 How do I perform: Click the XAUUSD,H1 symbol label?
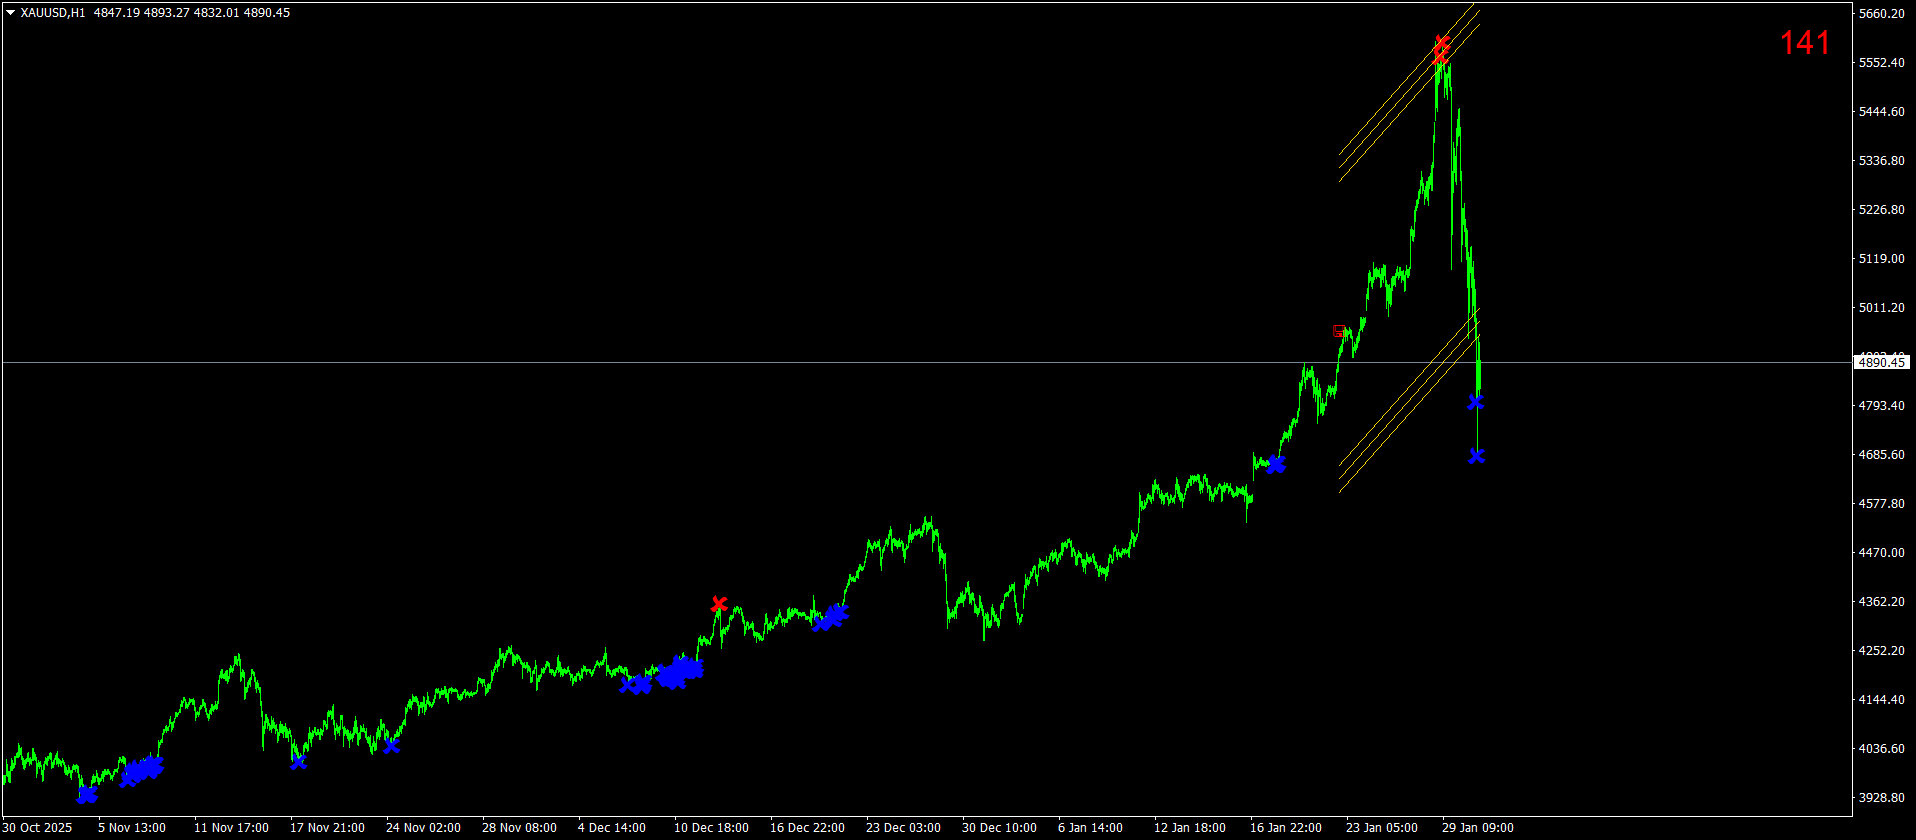[x=53, y=13]
